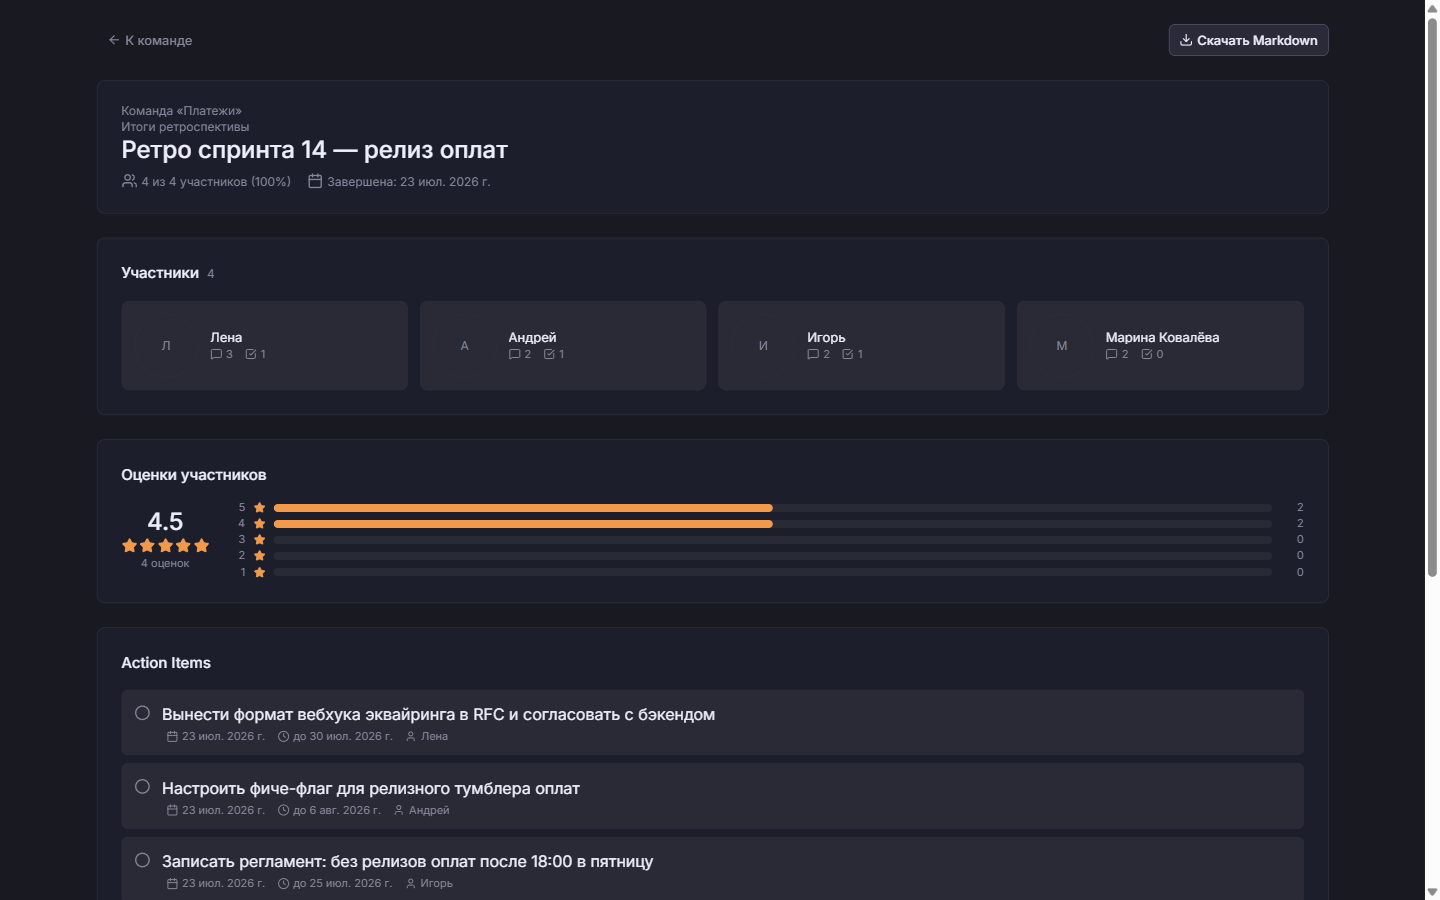The image size is (1440, 900).
Task: Open the action item «Записать регламент: без релизов оплат»
Action: [x=407, y=862]
